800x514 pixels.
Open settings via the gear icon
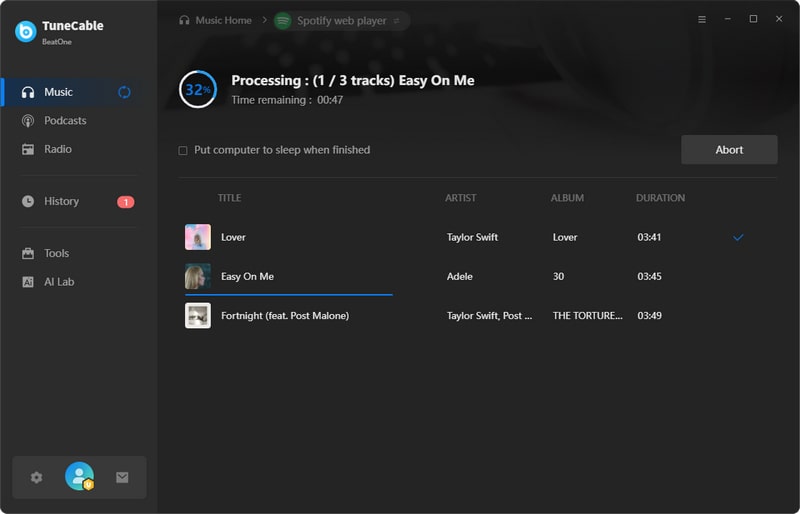click(x=36, y=477)
